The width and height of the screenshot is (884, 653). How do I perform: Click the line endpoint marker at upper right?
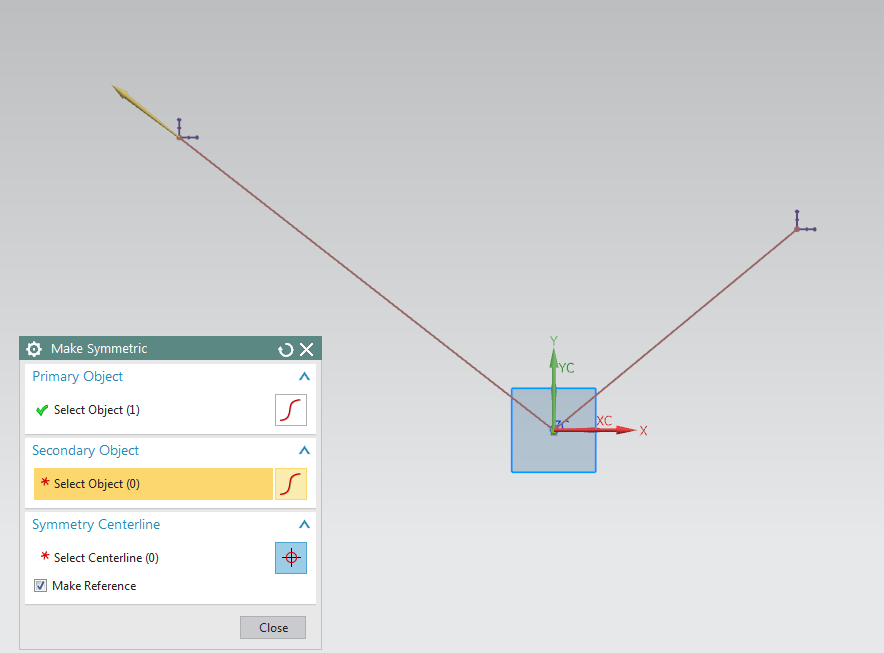[797, 229]
